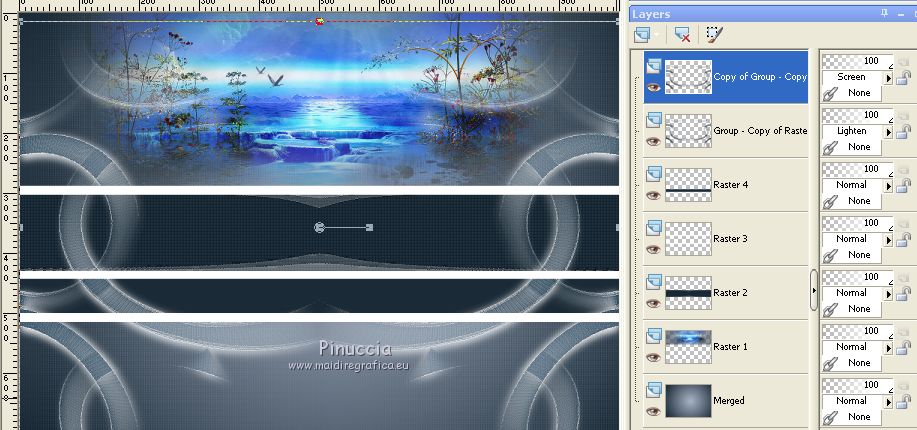Select the Merged layer name

pyautogui.click(x=729, y=401)
